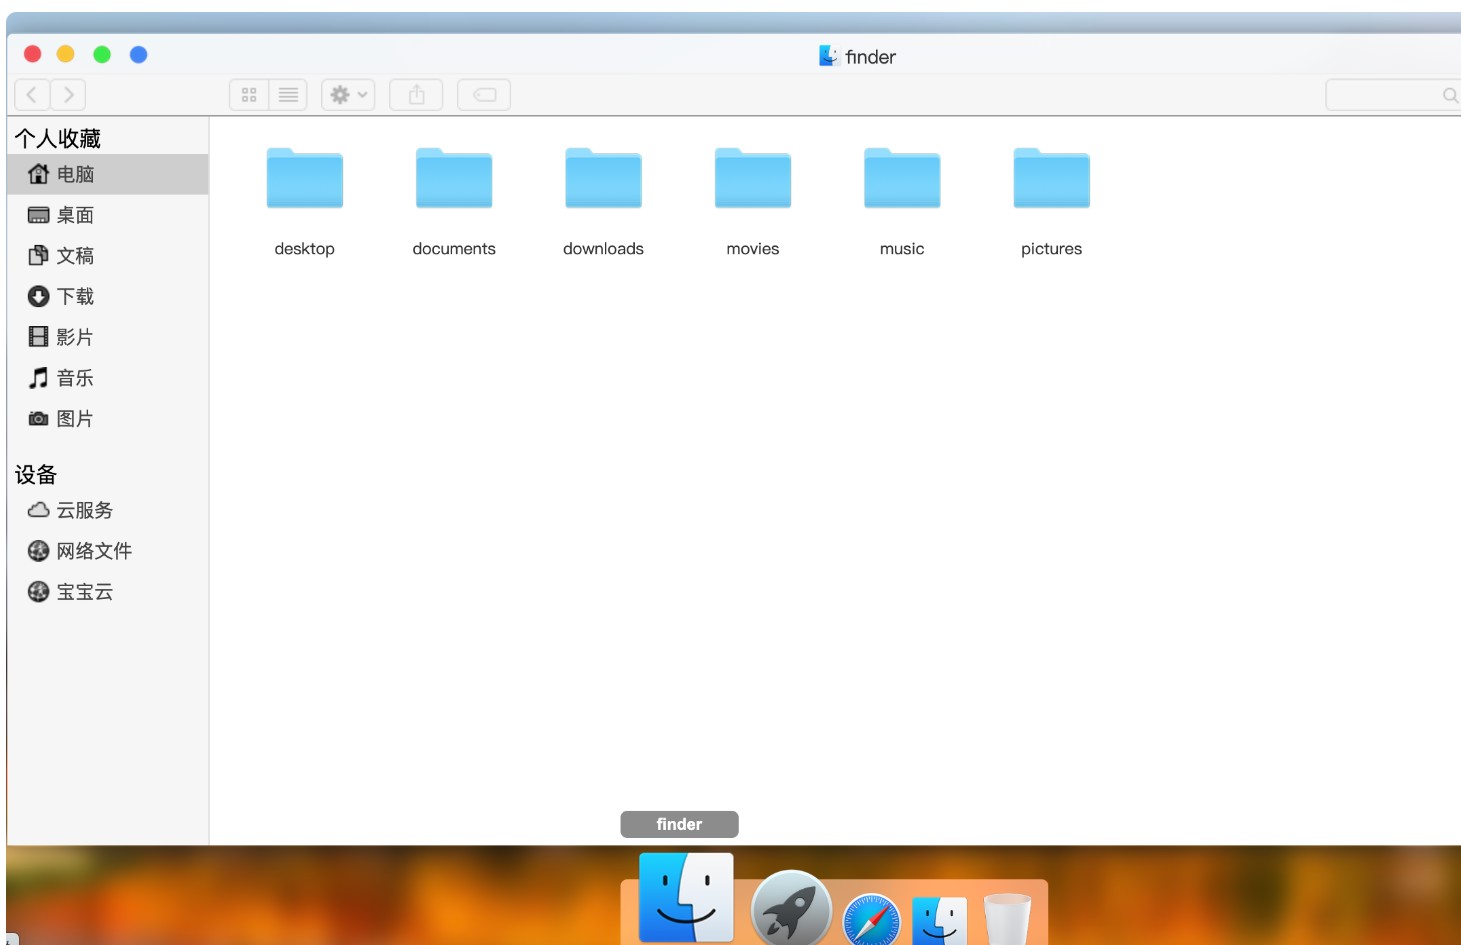Open Safari compass in the dock
The width and height of the screenshot is (1461, 945).
point(871,920)
